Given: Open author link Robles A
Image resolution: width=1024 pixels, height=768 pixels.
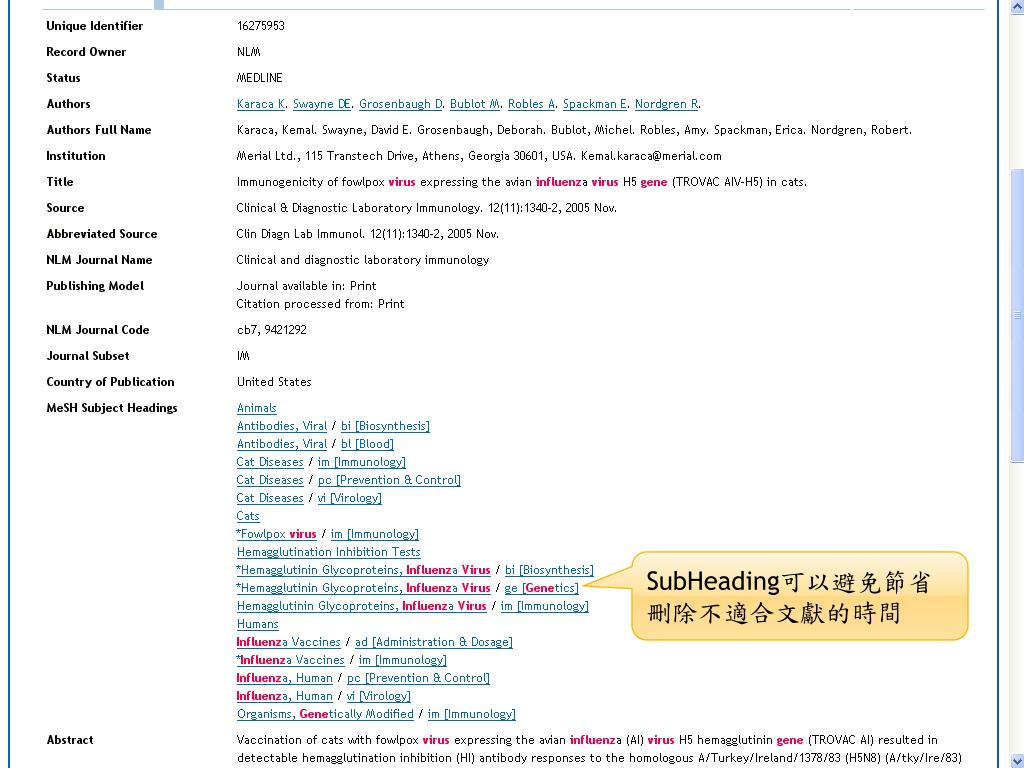Looking at the screenshot, I should point(532,104).
